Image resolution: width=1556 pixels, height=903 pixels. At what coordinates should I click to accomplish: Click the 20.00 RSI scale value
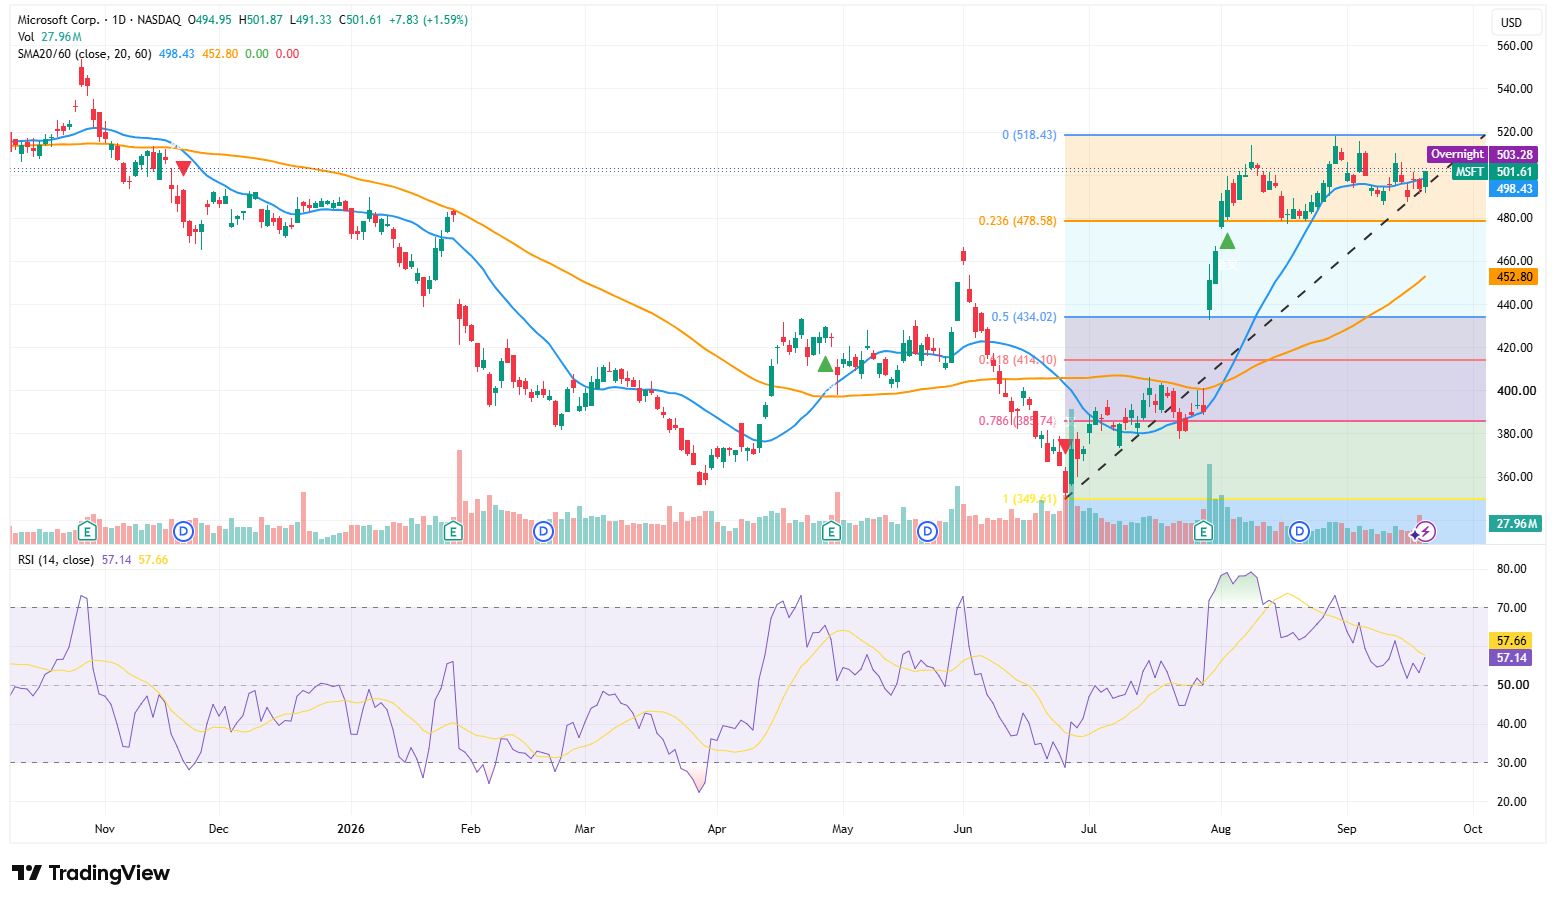click(x=1512, y=802)
